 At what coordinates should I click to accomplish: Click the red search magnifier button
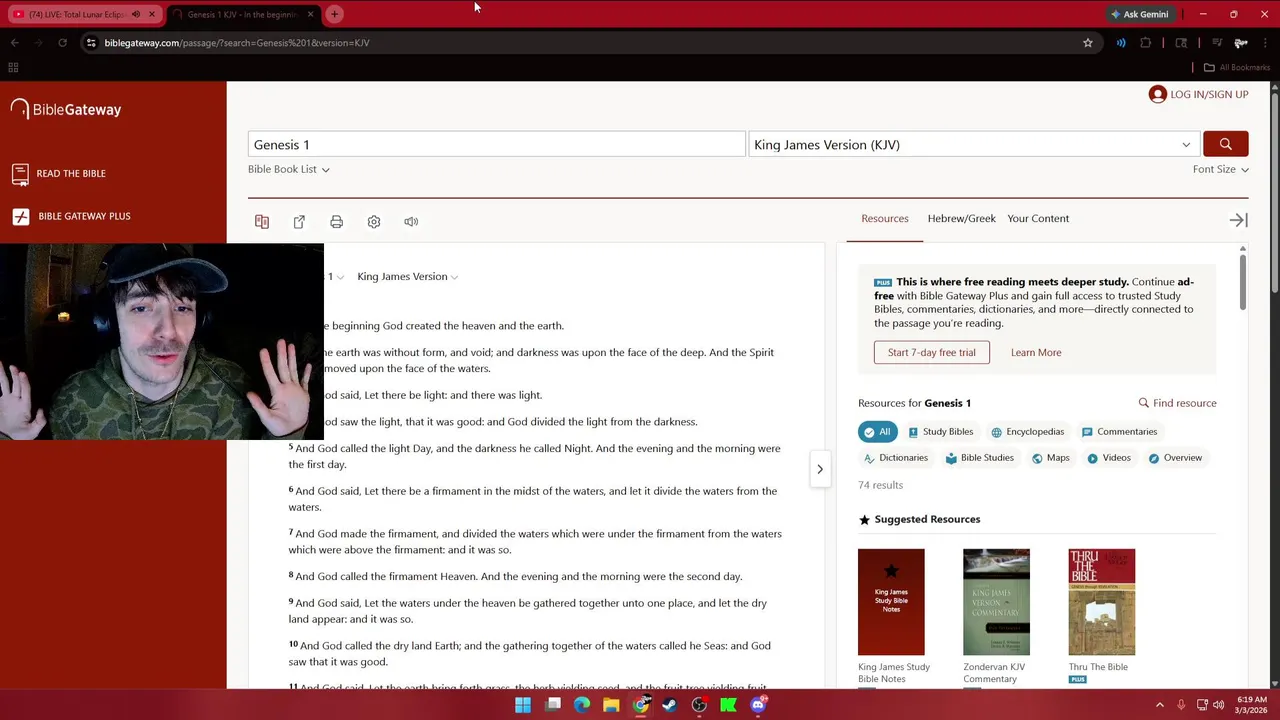[x=1225, y=144]
